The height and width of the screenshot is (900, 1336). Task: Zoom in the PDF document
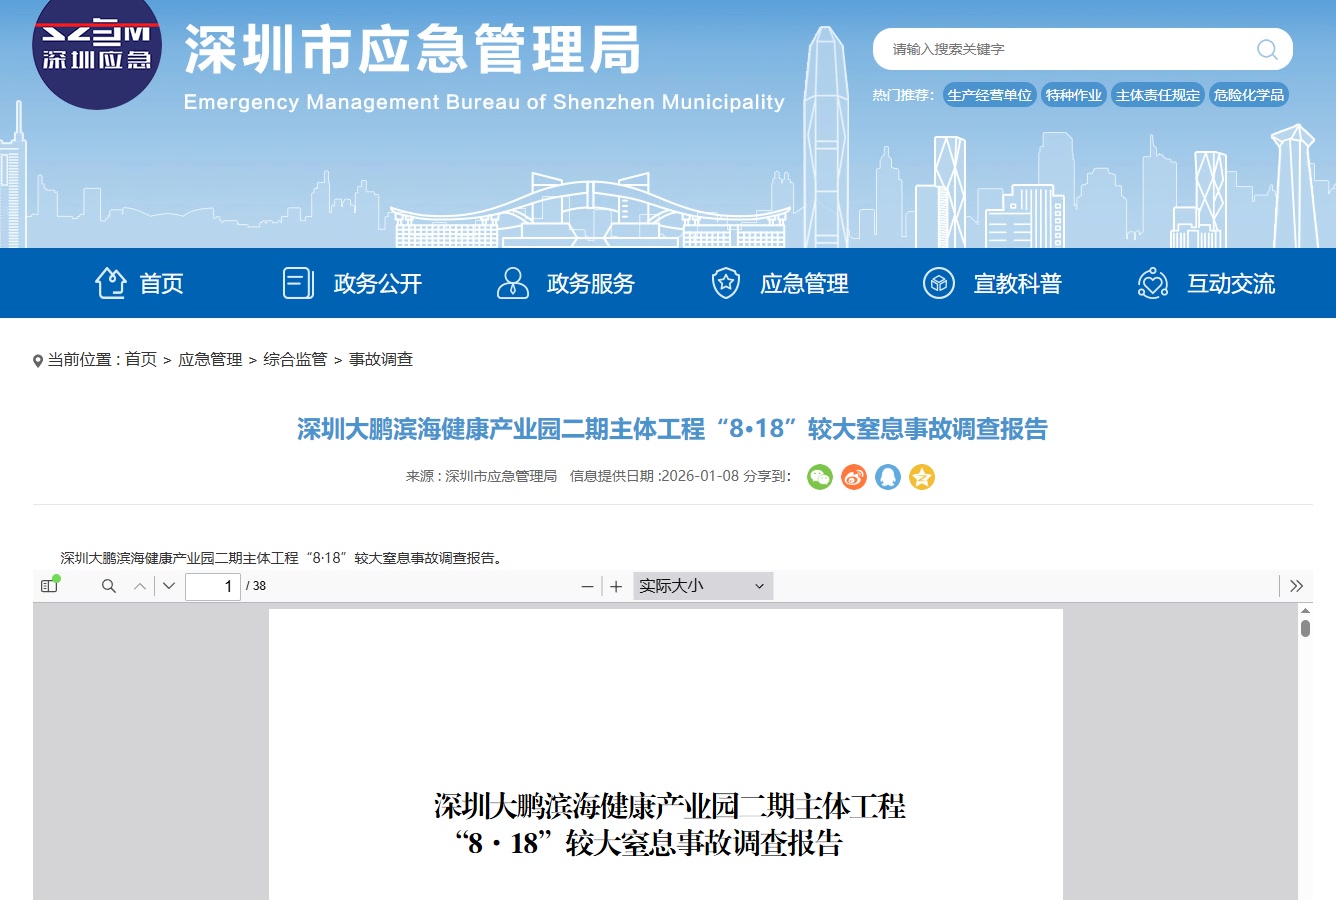[616, 586]
